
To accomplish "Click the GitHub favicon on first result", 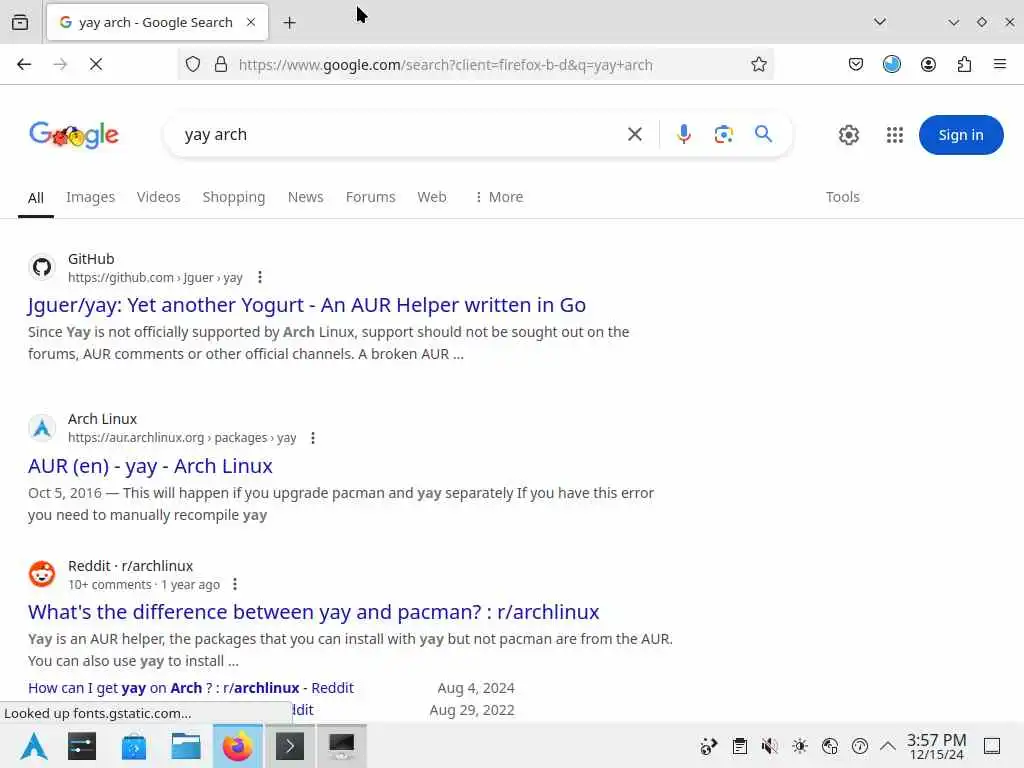I will pos(42,267).
